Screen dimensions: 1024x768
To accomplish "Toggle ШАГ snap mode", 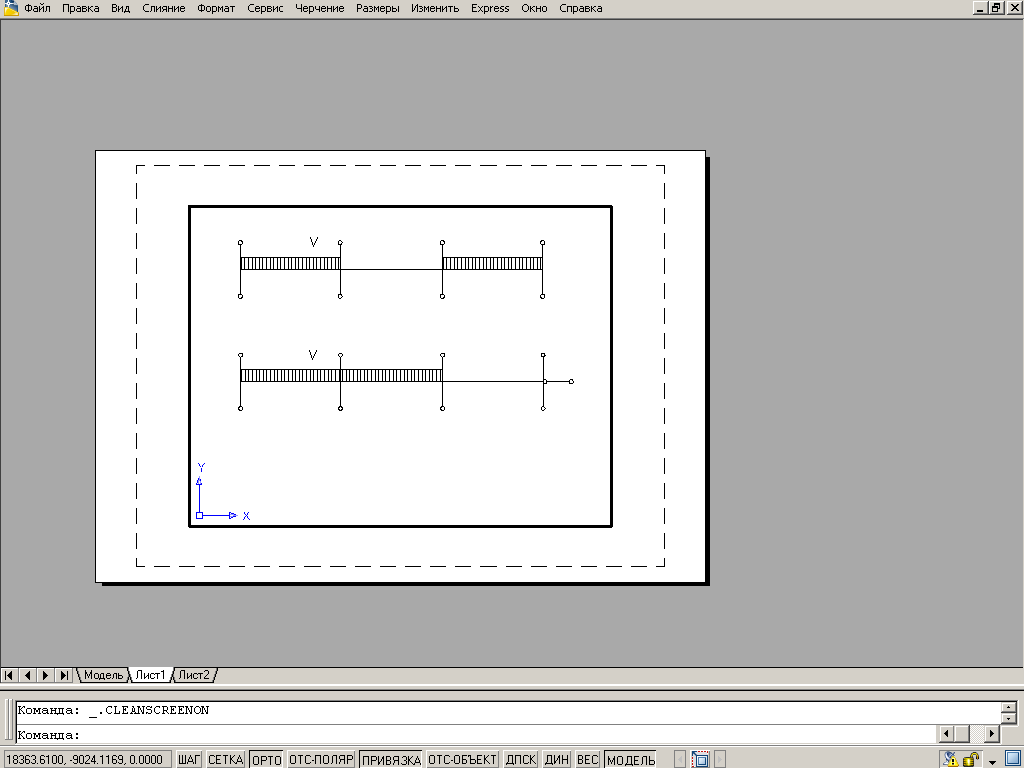I will click(189, 760).
